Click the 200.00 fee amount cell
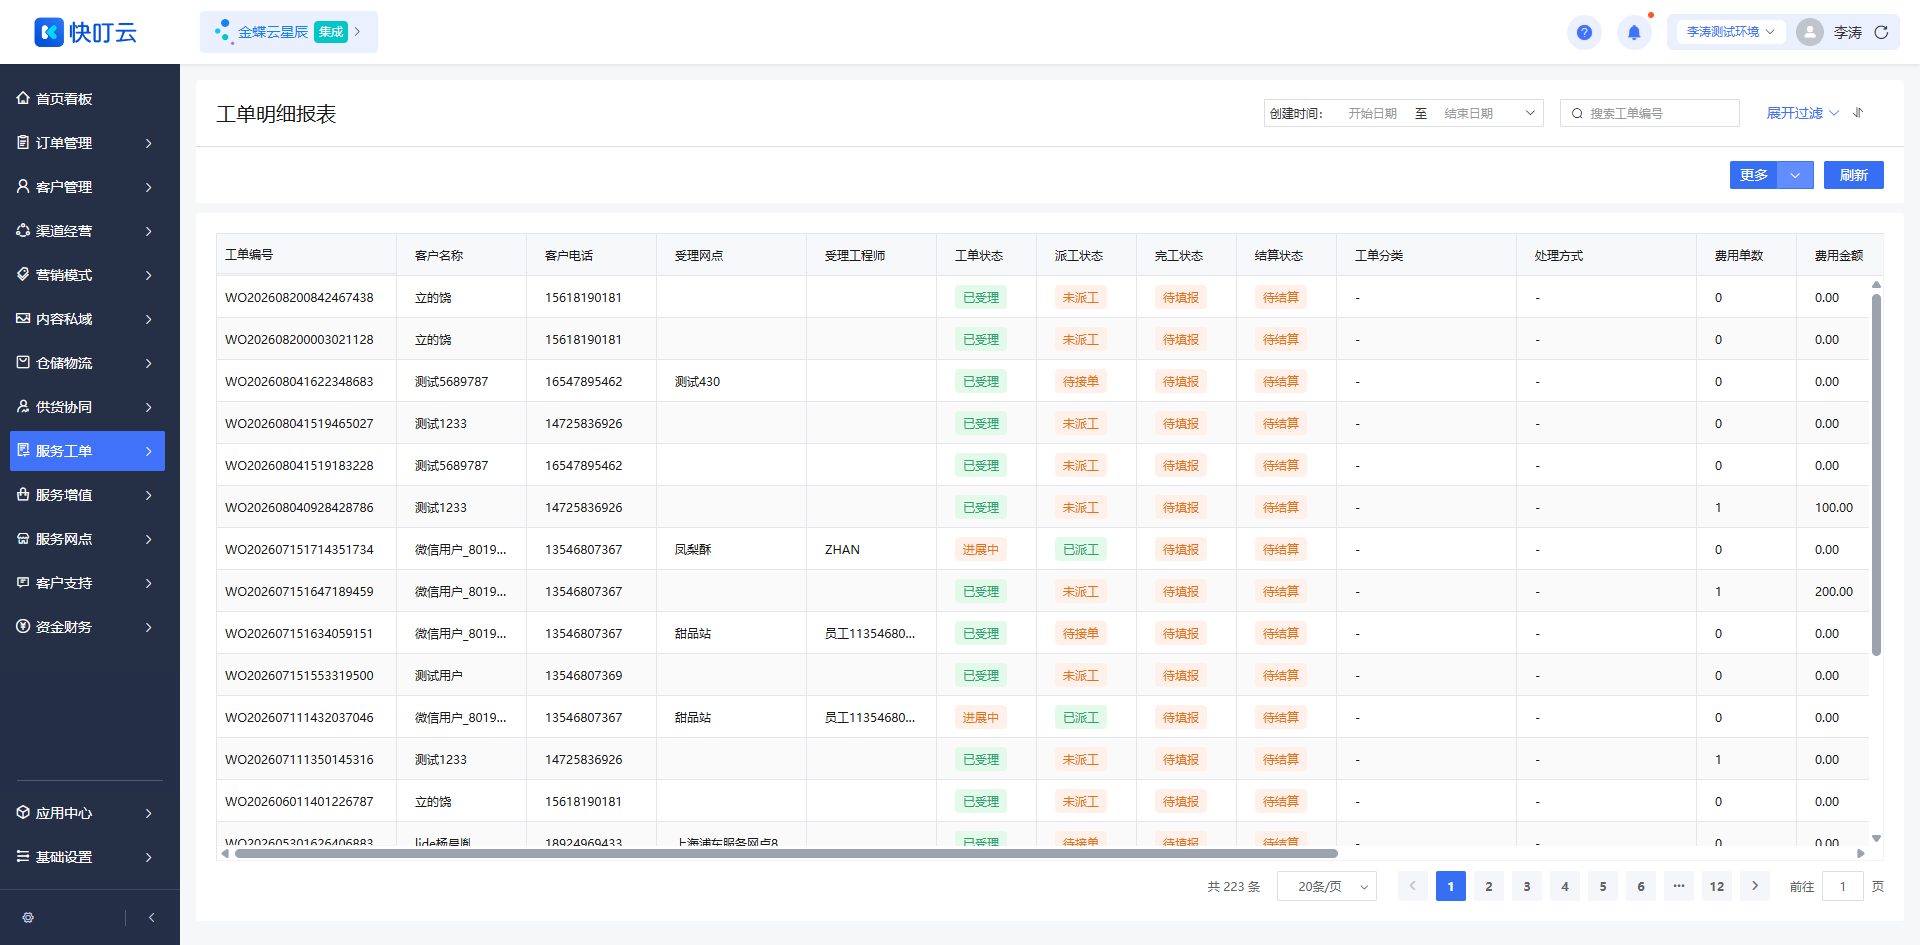The height and width of the screenshot is (945, 1920). tap(1833, 591)
